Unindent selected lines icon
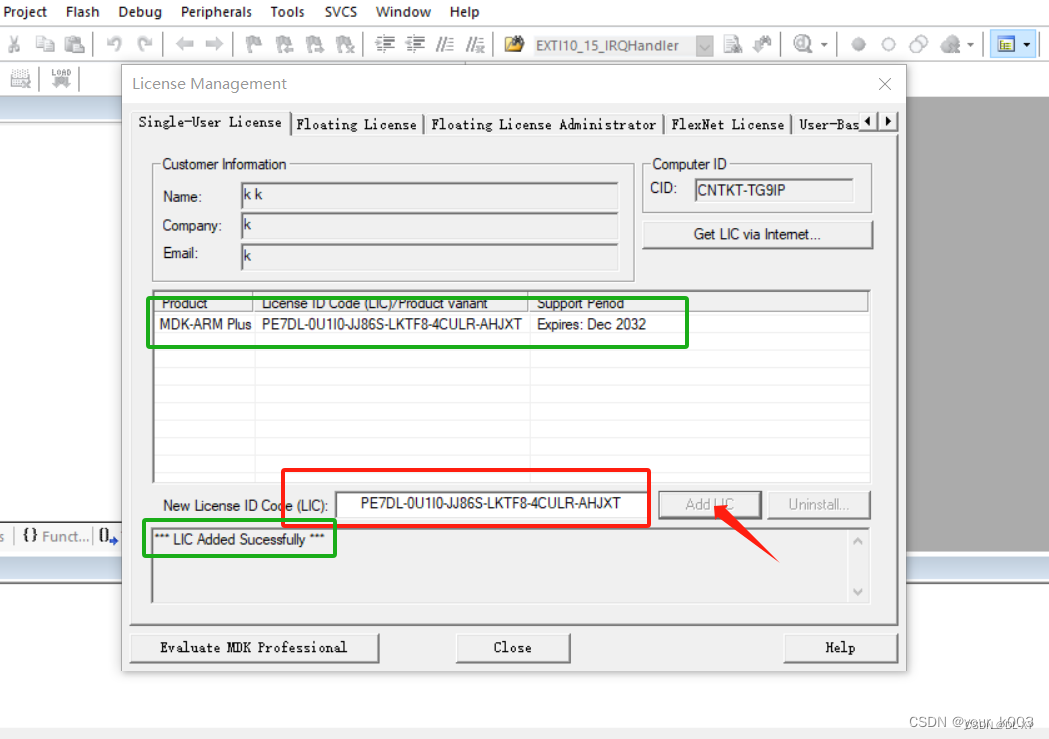The height and width of the screenshot is (739, 1049). [415, 45]
